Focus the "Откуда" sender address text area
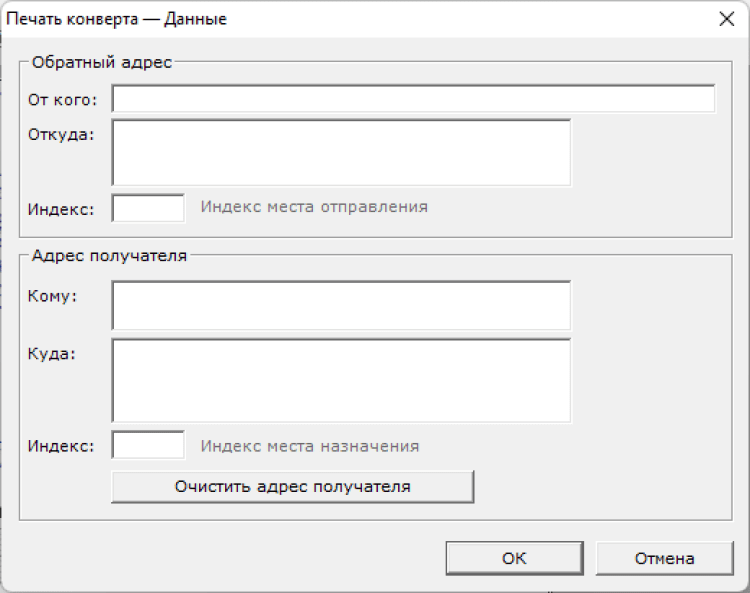Screen dimensions: 750x593 point(341,152)
